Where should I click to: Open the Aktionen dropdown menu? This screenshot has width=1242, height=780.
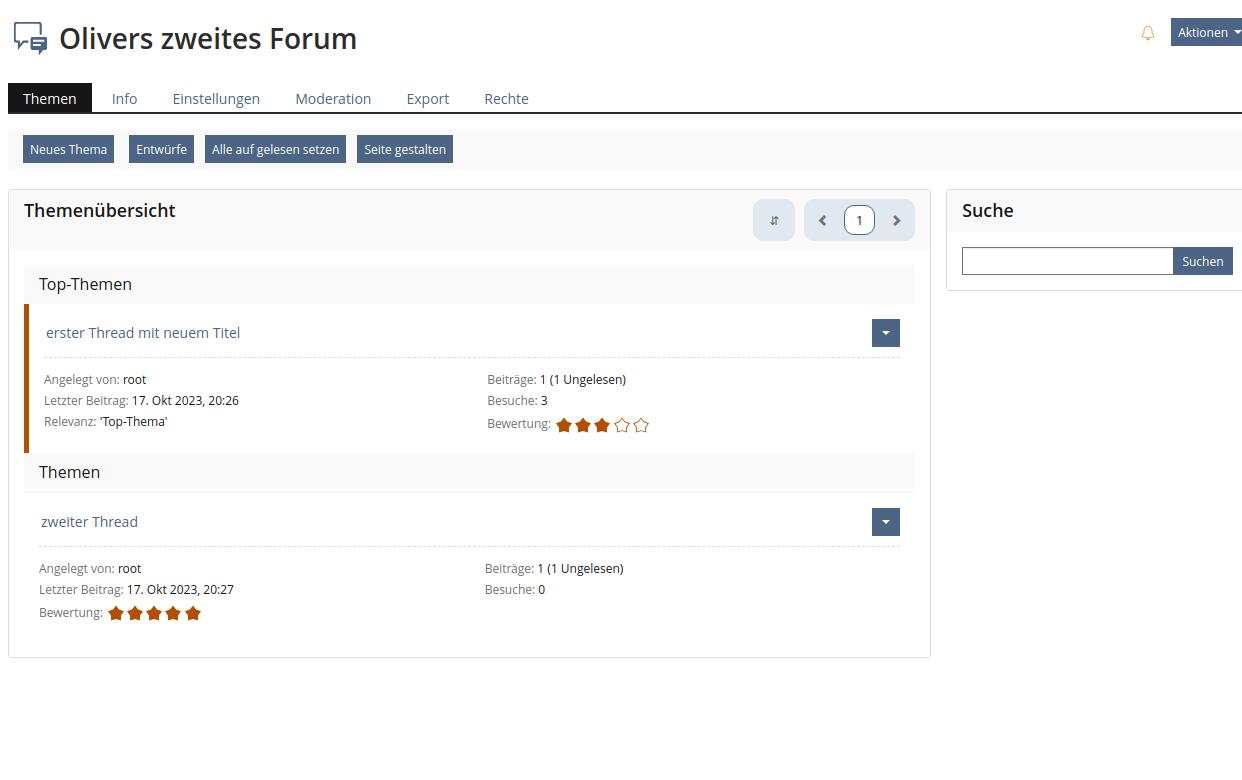(x=1207, y=33)
